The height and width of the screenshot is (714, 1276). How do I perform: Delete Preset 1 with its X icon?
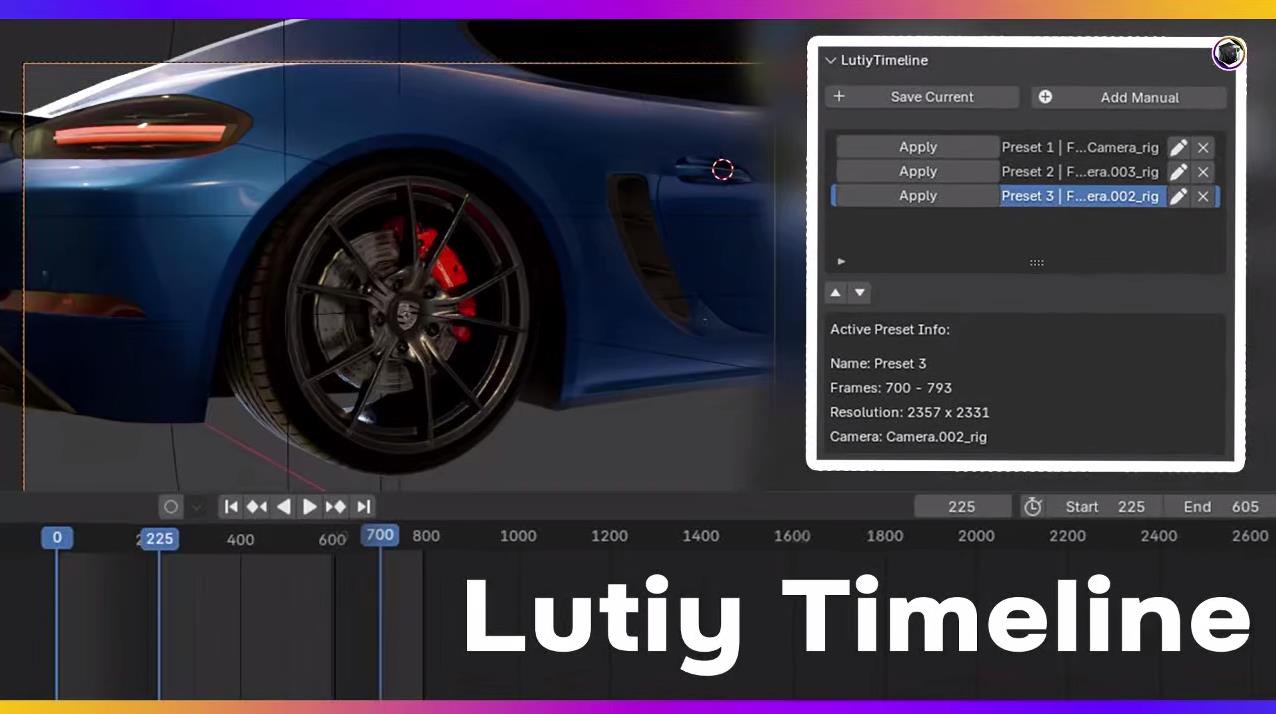1203,147
